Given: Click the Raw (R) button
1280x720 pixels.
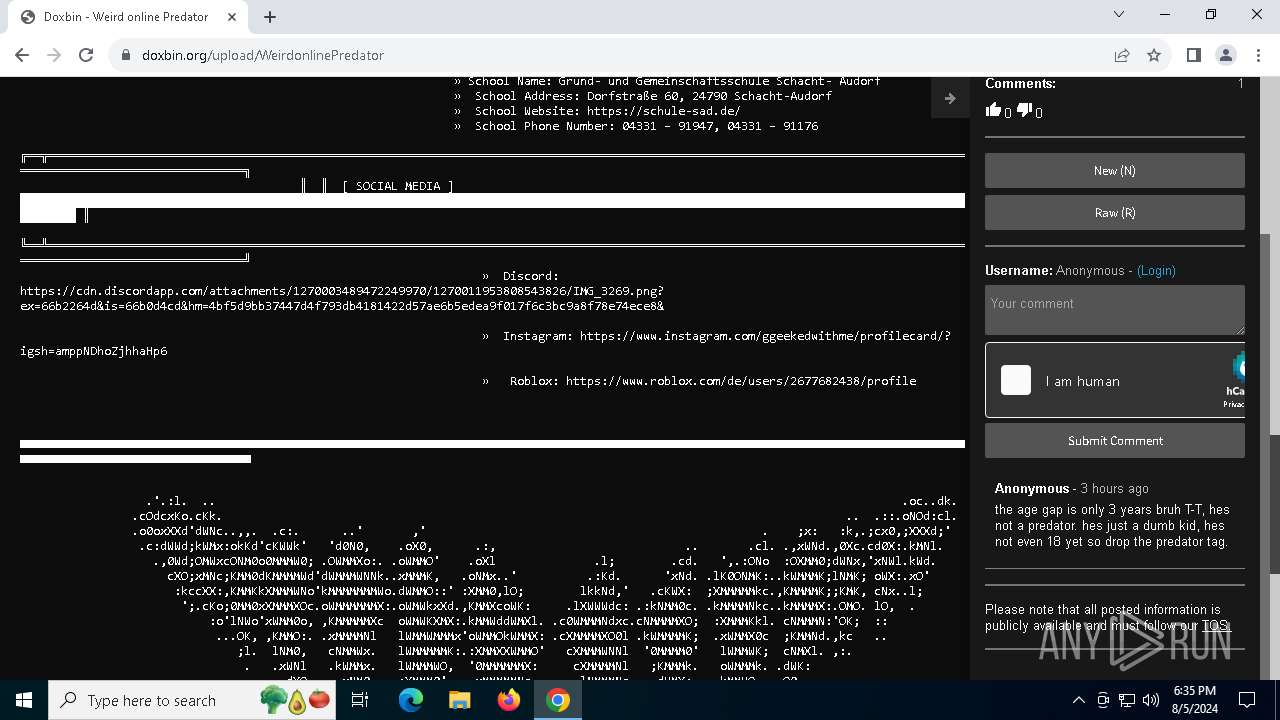Looking at the screenshot, I should [x=1115, y=213].
